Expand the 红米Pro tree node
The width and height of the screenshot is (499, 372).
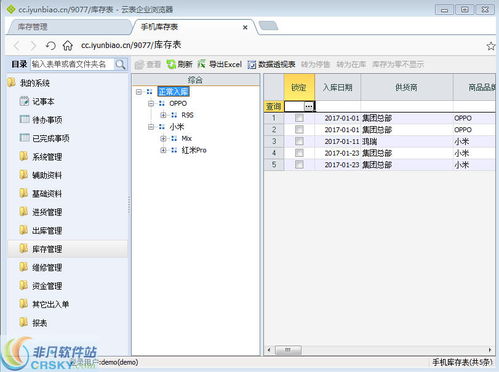pyautogui.click(x=163, y=150)
